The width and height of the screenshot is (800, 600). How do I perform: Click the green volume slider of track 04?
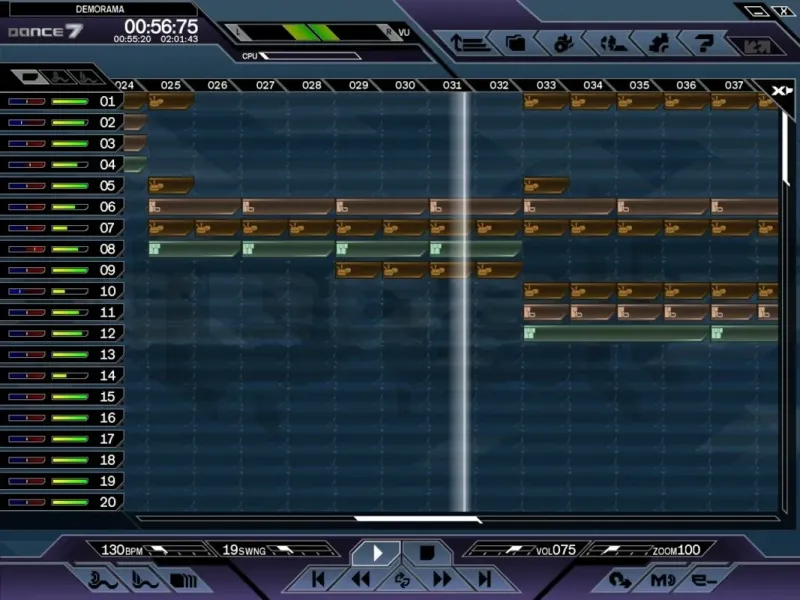[x=70, y=165]
